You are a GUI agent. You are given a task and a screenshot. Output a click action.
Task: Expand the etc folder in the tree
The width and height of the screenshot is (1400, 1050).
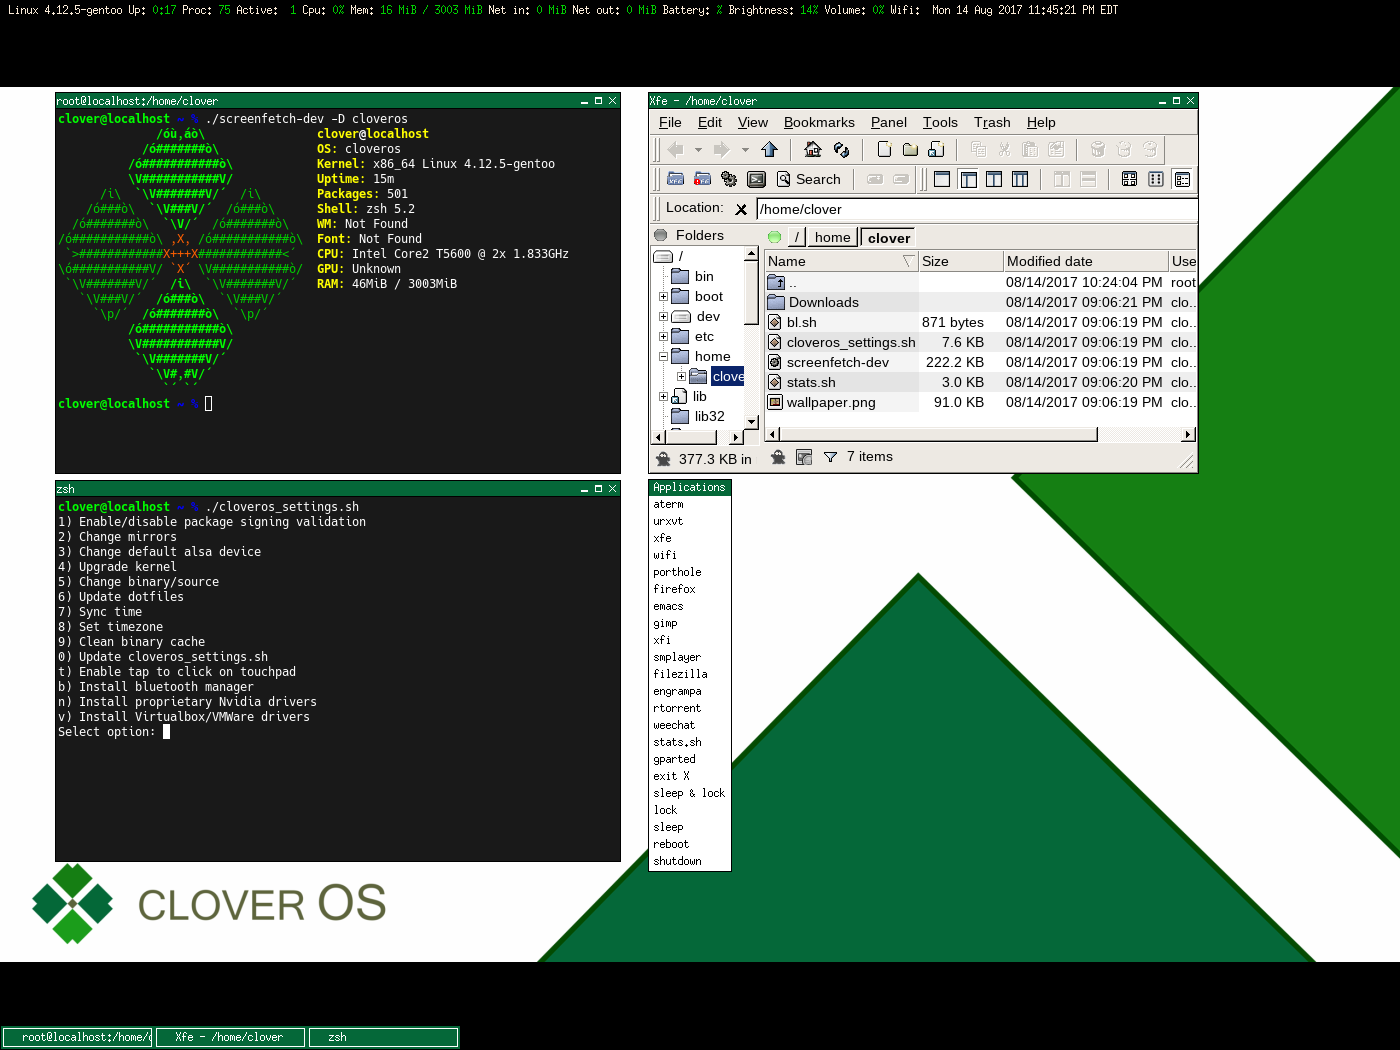pos(663,336)
